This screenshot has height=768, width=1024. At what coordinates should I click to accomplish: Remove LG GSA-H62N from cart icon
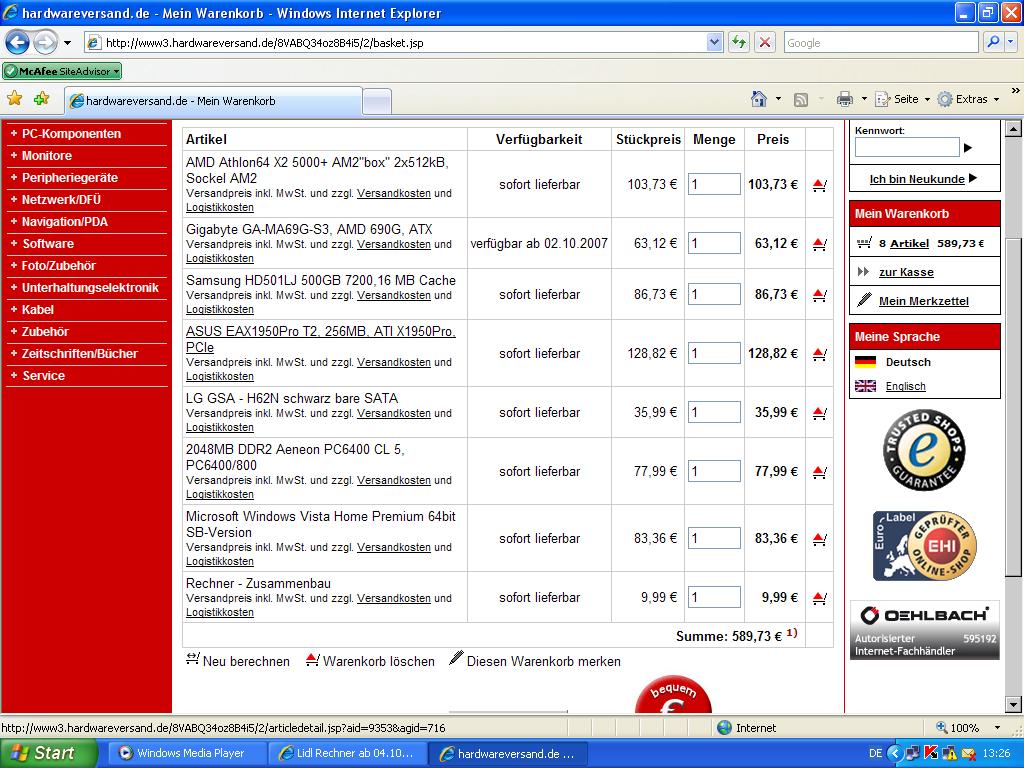click(820, 413)
